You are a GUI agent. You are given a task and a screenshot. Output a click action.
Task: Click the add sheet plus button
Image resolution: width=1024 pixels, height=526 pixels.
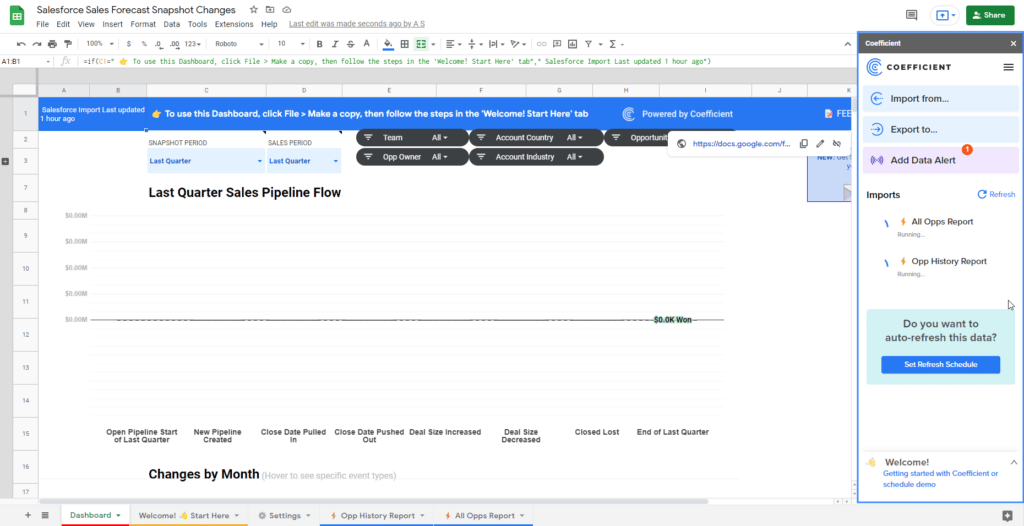27,515
